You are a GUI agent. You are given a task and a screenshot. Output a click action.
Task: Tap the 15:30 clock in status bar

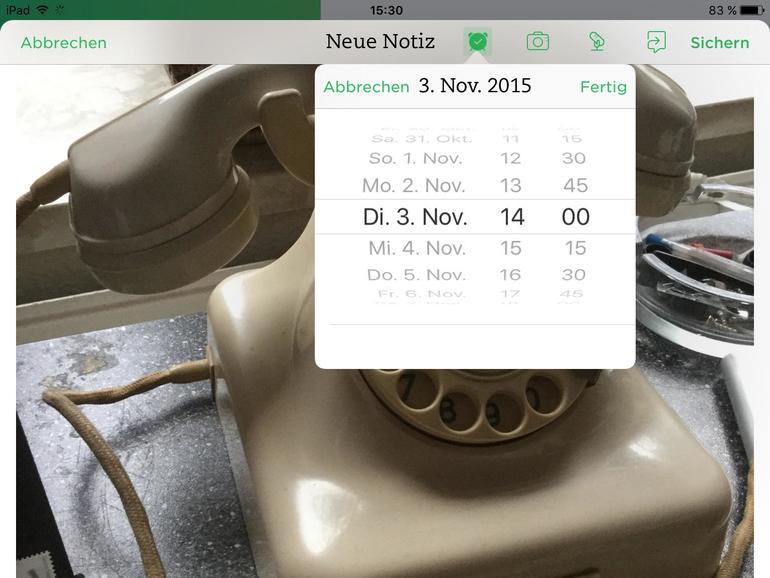pos(386,10)
